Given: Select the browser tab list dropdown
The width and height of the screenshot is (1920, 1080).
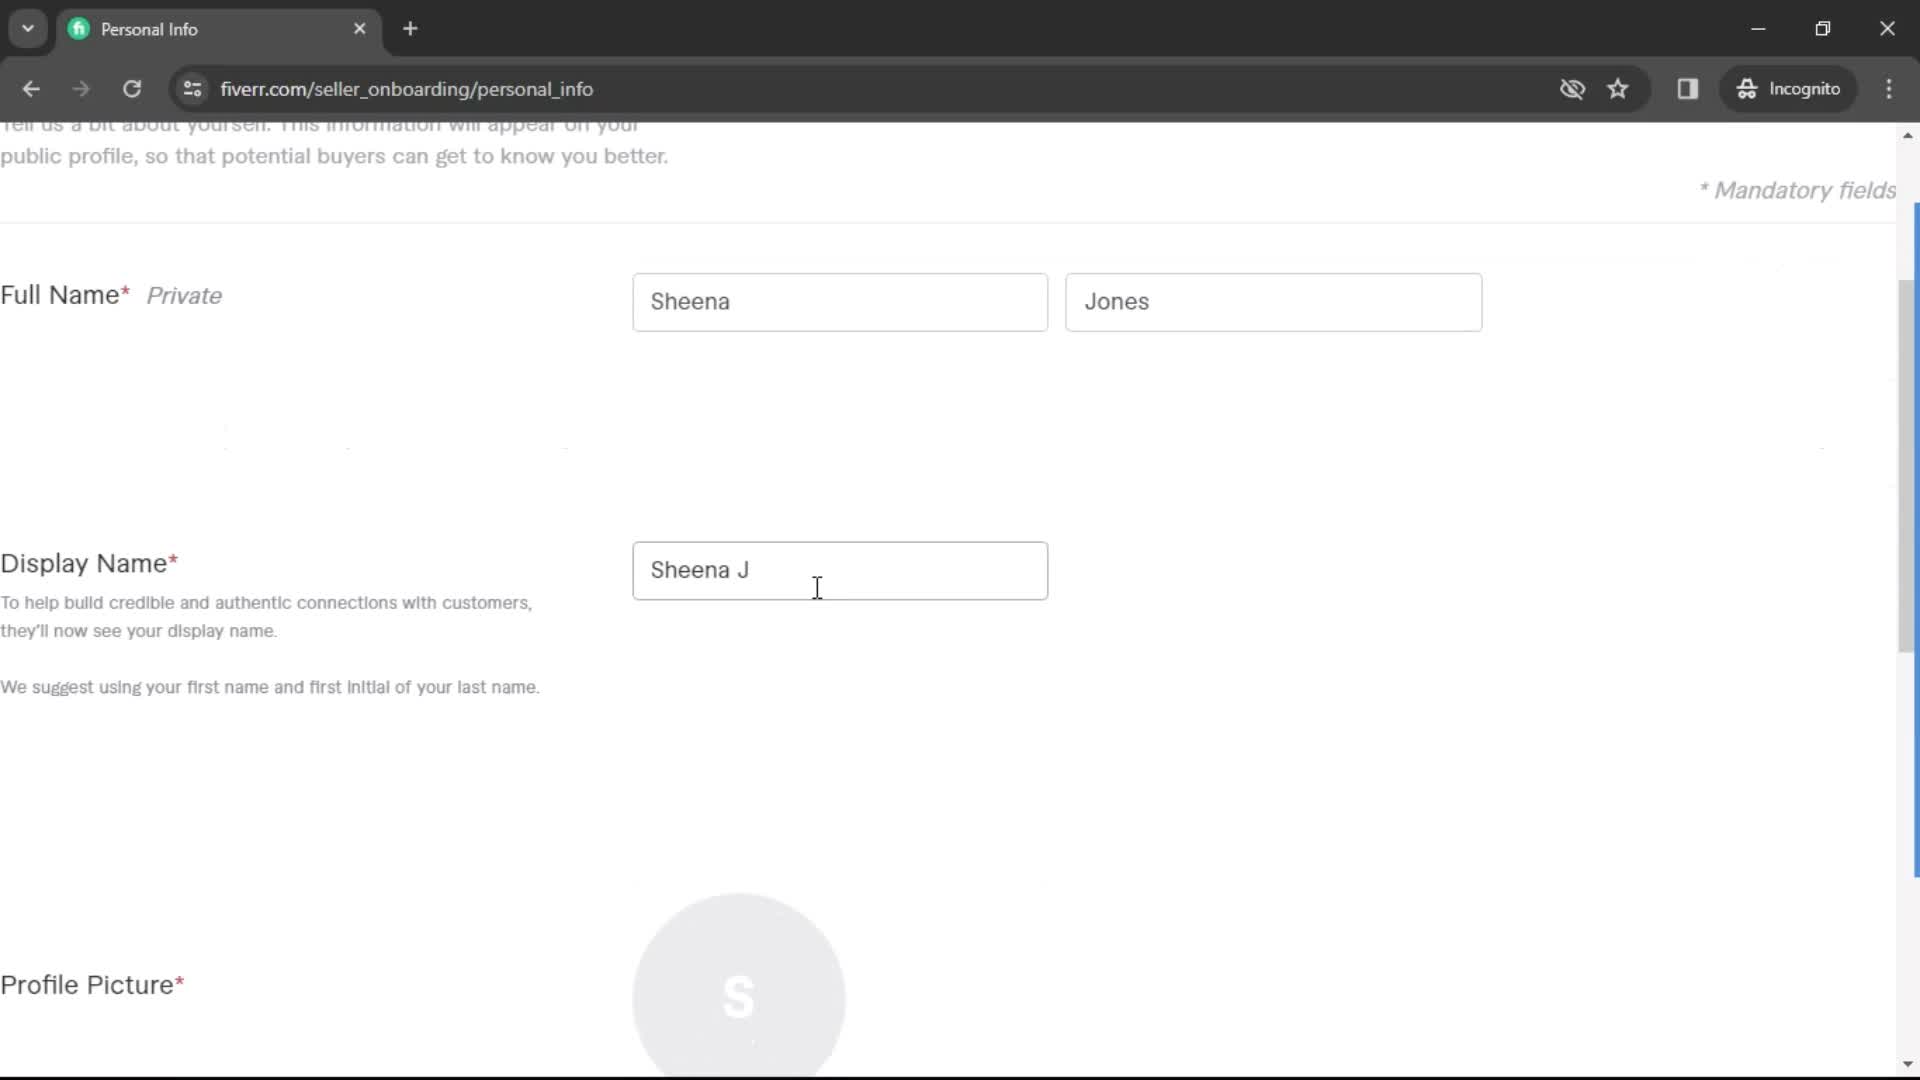Looking at the screenshot, I should tap(28, 28).
